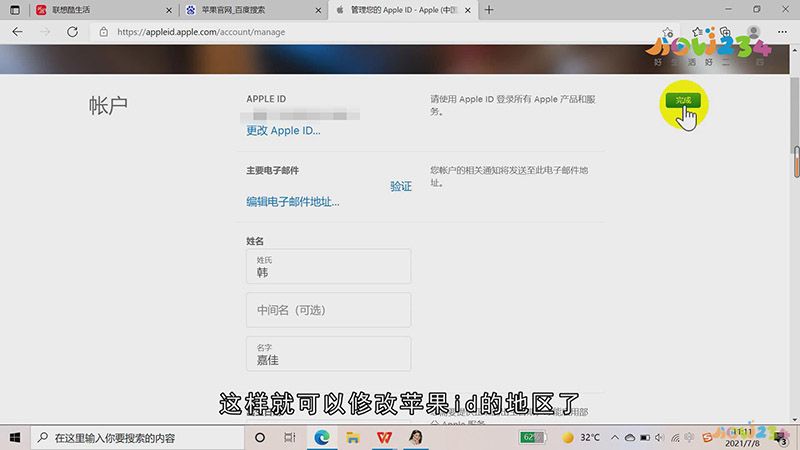Click the 名字 field containing 嘉佳
This screenshot has height=450, width=800.
tap(329, 354)
